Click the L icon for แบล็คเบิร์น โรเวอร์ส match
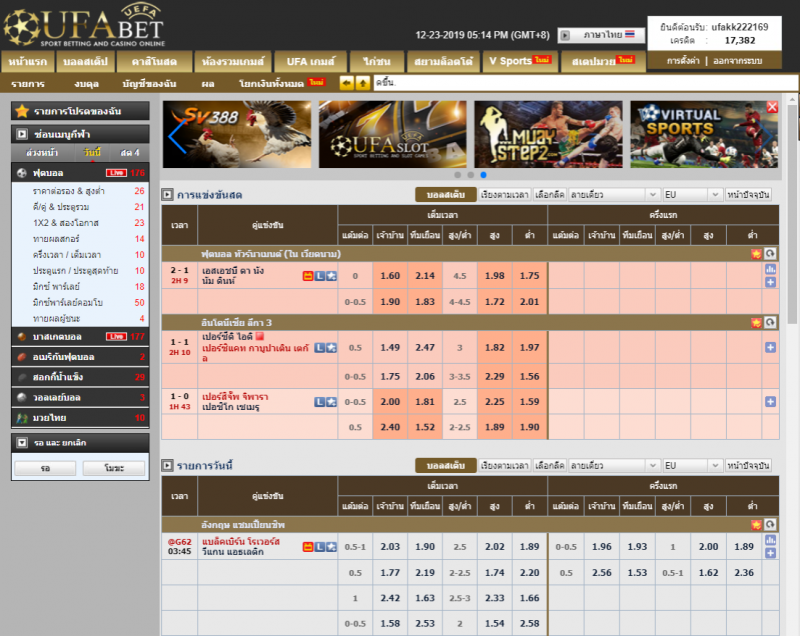The image size is (800, 636). [320, 547]
